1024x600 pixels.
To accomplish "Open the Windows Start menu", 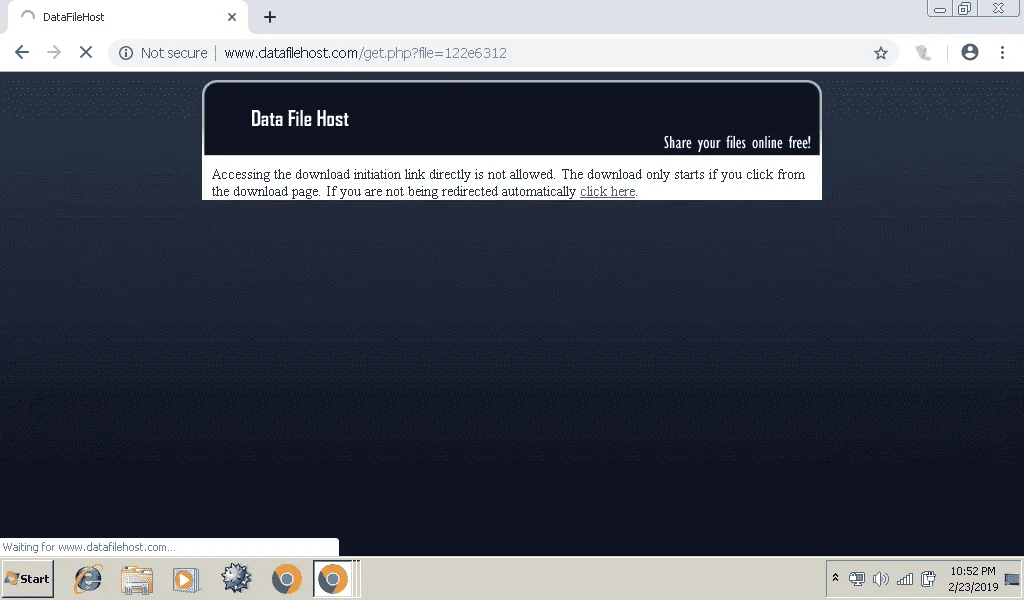I will click(27, 578).
